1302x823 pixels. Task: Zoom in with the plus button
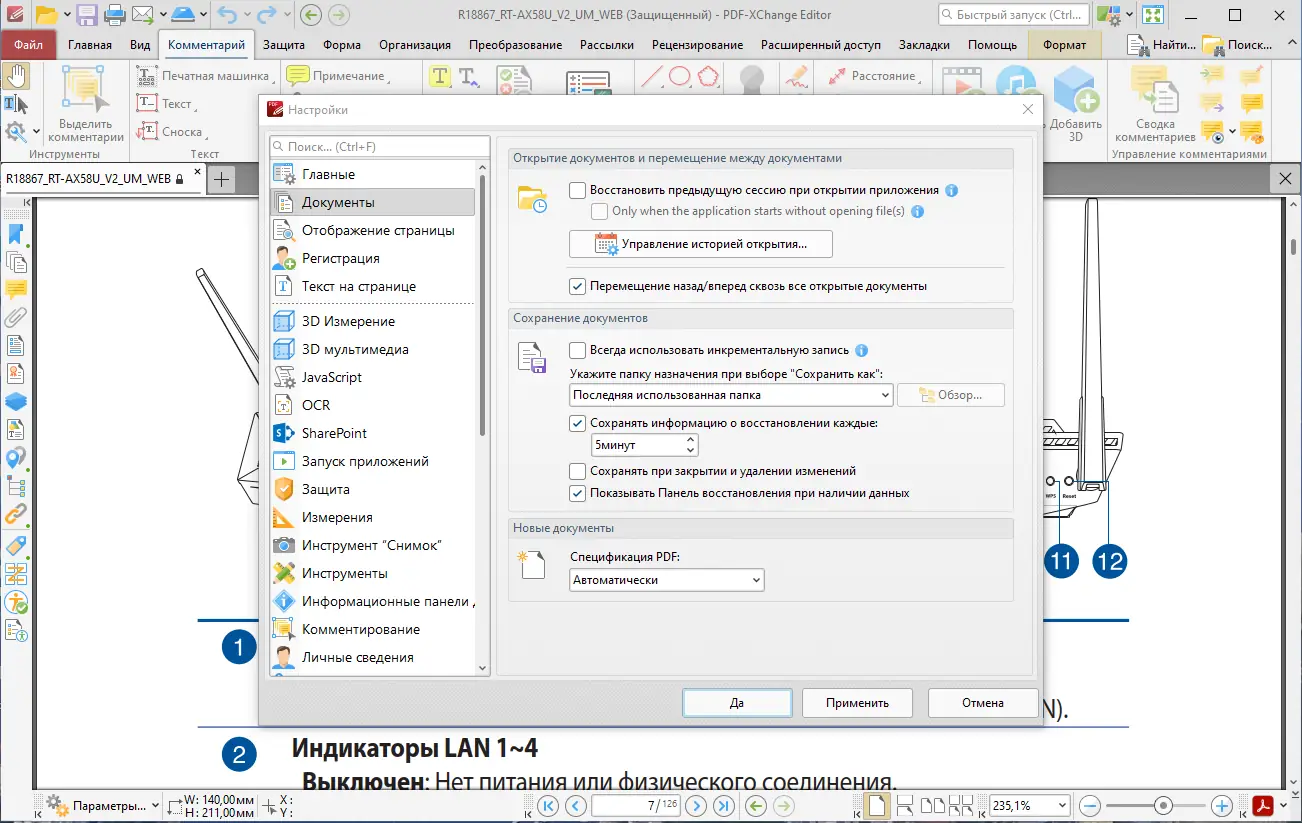point(1221,805)
